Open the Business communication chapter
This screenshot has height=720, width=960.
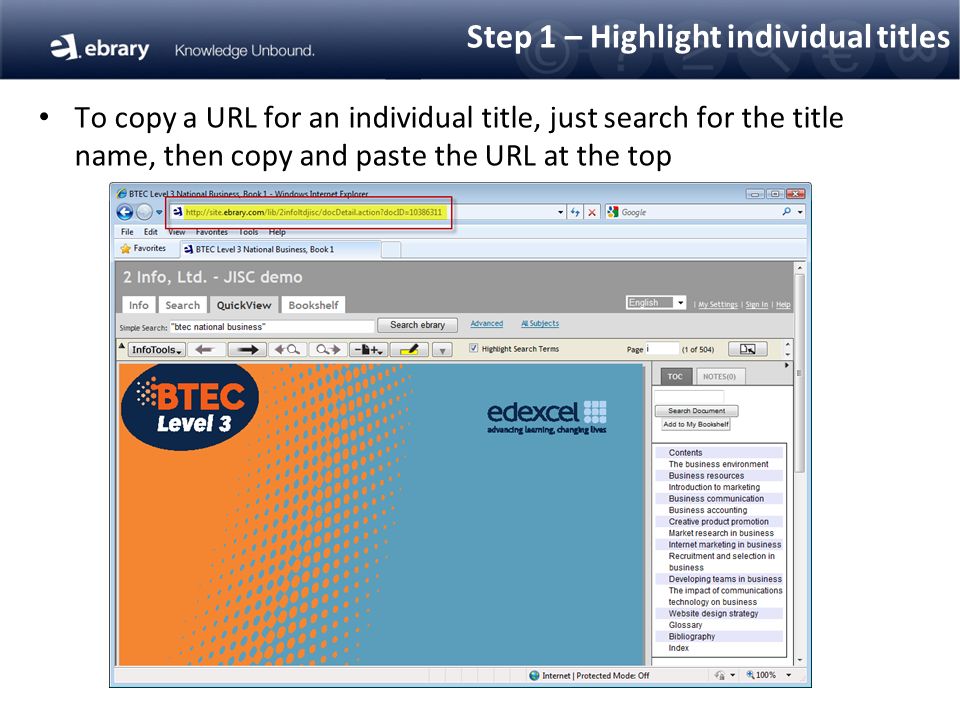click(716, 498)
